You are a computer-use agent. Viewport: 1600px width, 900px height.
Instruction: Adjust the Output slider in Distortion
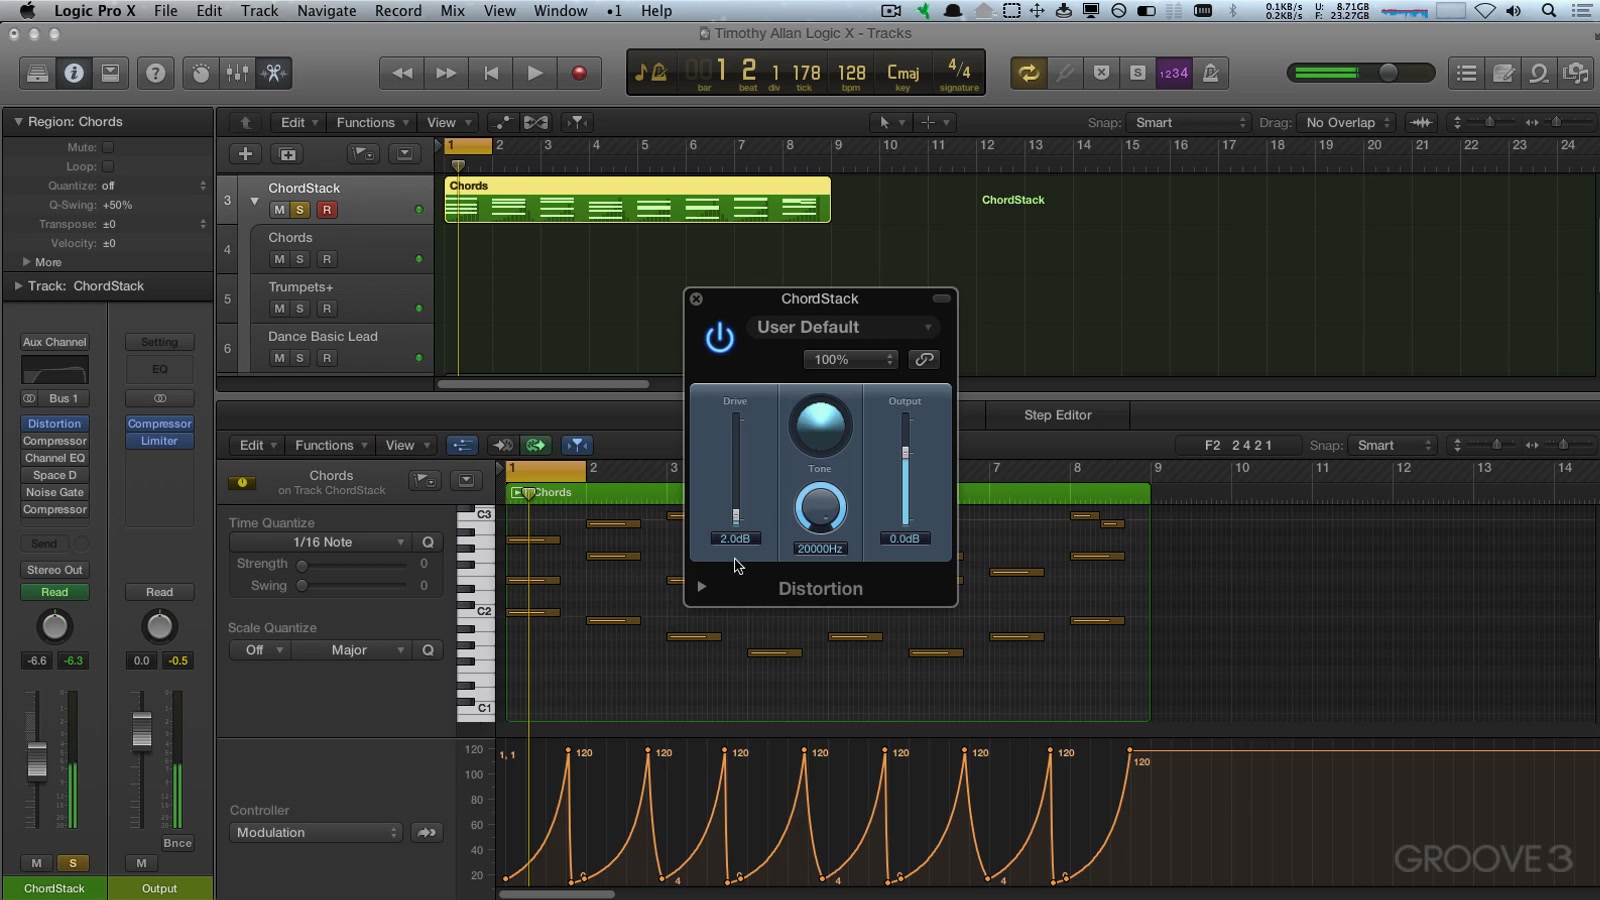(x=906, y=453)
